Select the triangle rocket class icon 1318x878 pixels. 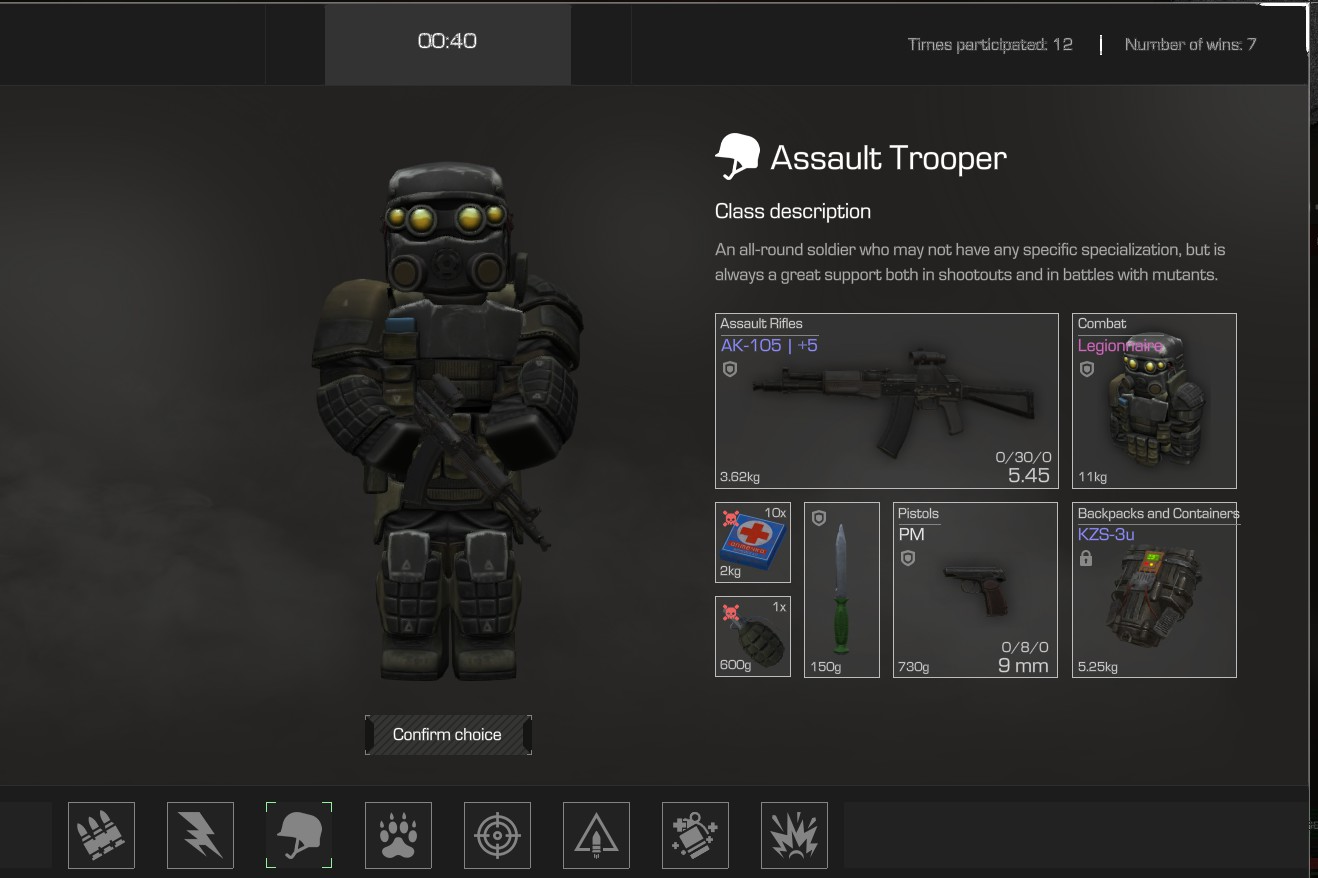pyautogui.click(x=596, y=835)
